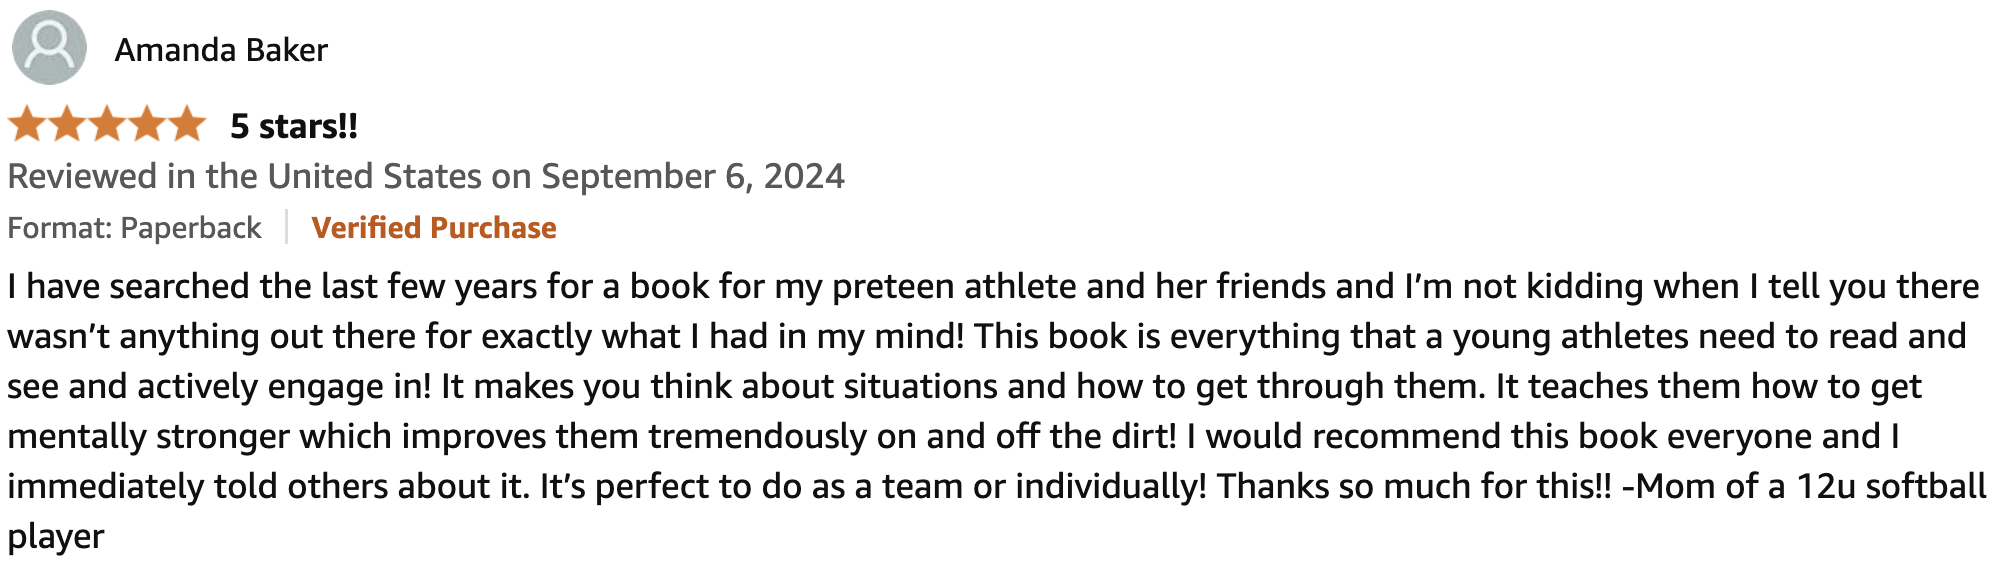Click the final word "player" of the review
The width and height of the screenshot is (1994, 574).
(56, 537)
